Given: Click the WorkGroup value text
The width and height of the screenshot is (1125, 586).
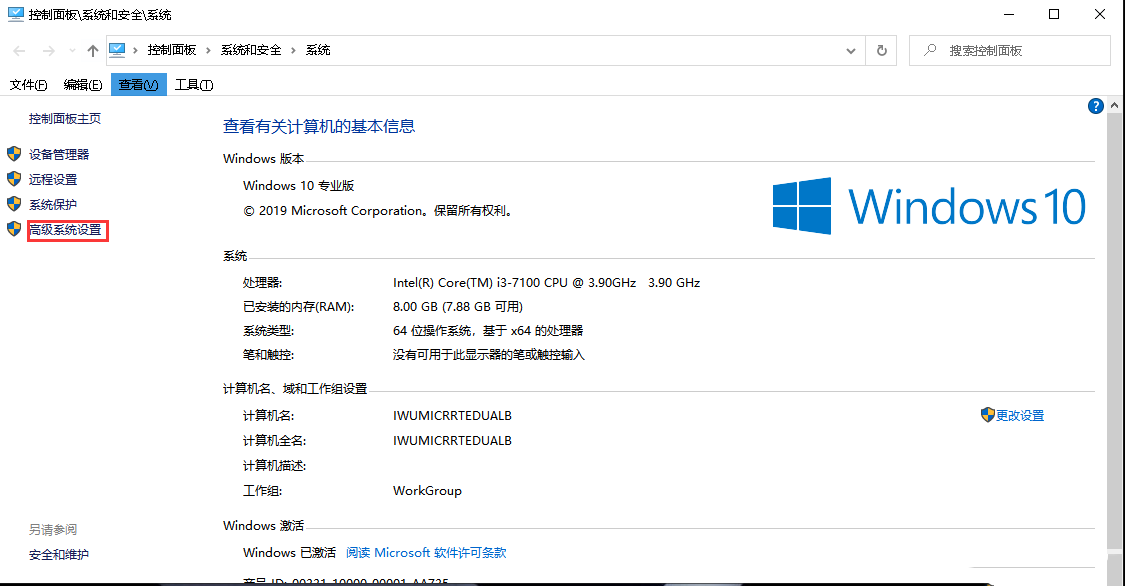Looking at the screenshot, I should tap(428, 491).
